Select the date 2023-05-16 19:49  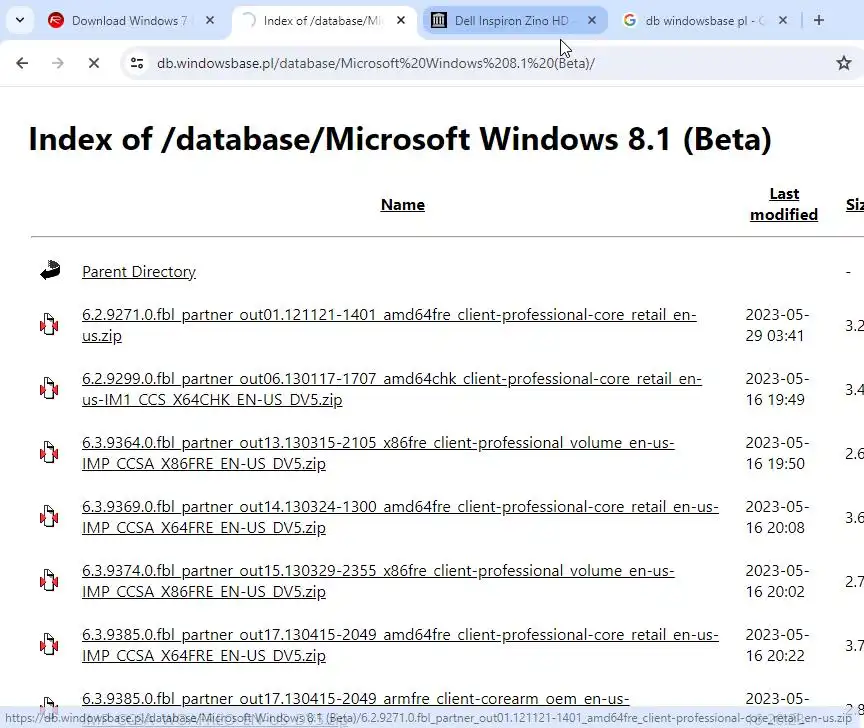pyautogui.click(x=777, y=389)
